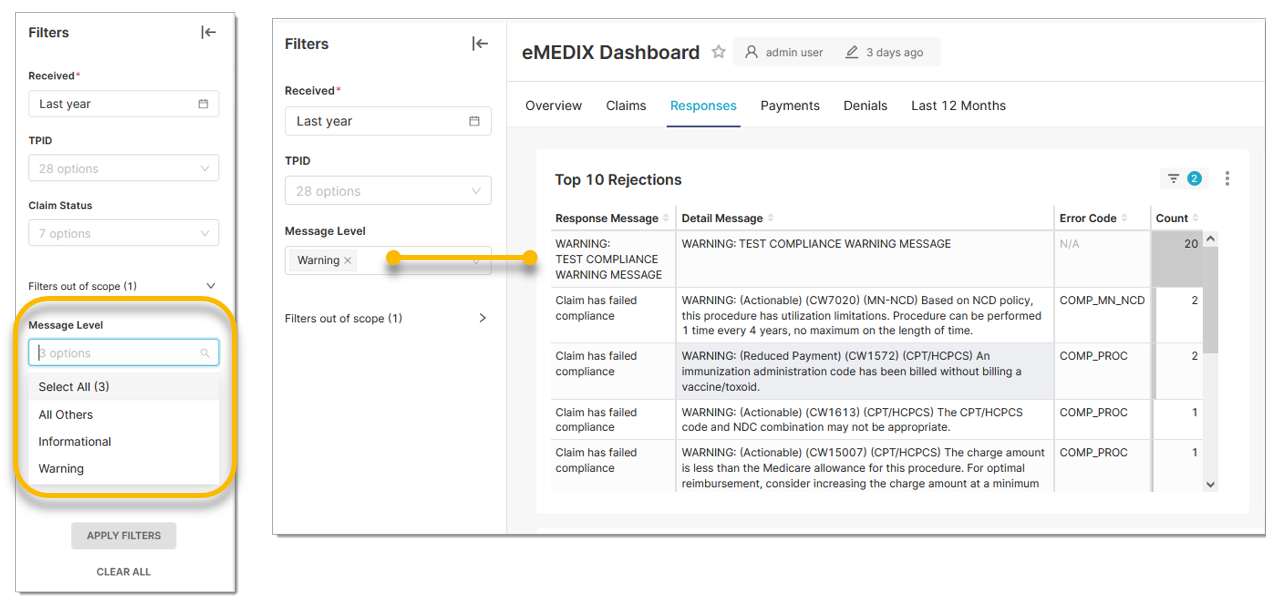The width and height of the screenshot is (1266, 603).
Task: Switch to the Payments tab
Action: (789, 106)
